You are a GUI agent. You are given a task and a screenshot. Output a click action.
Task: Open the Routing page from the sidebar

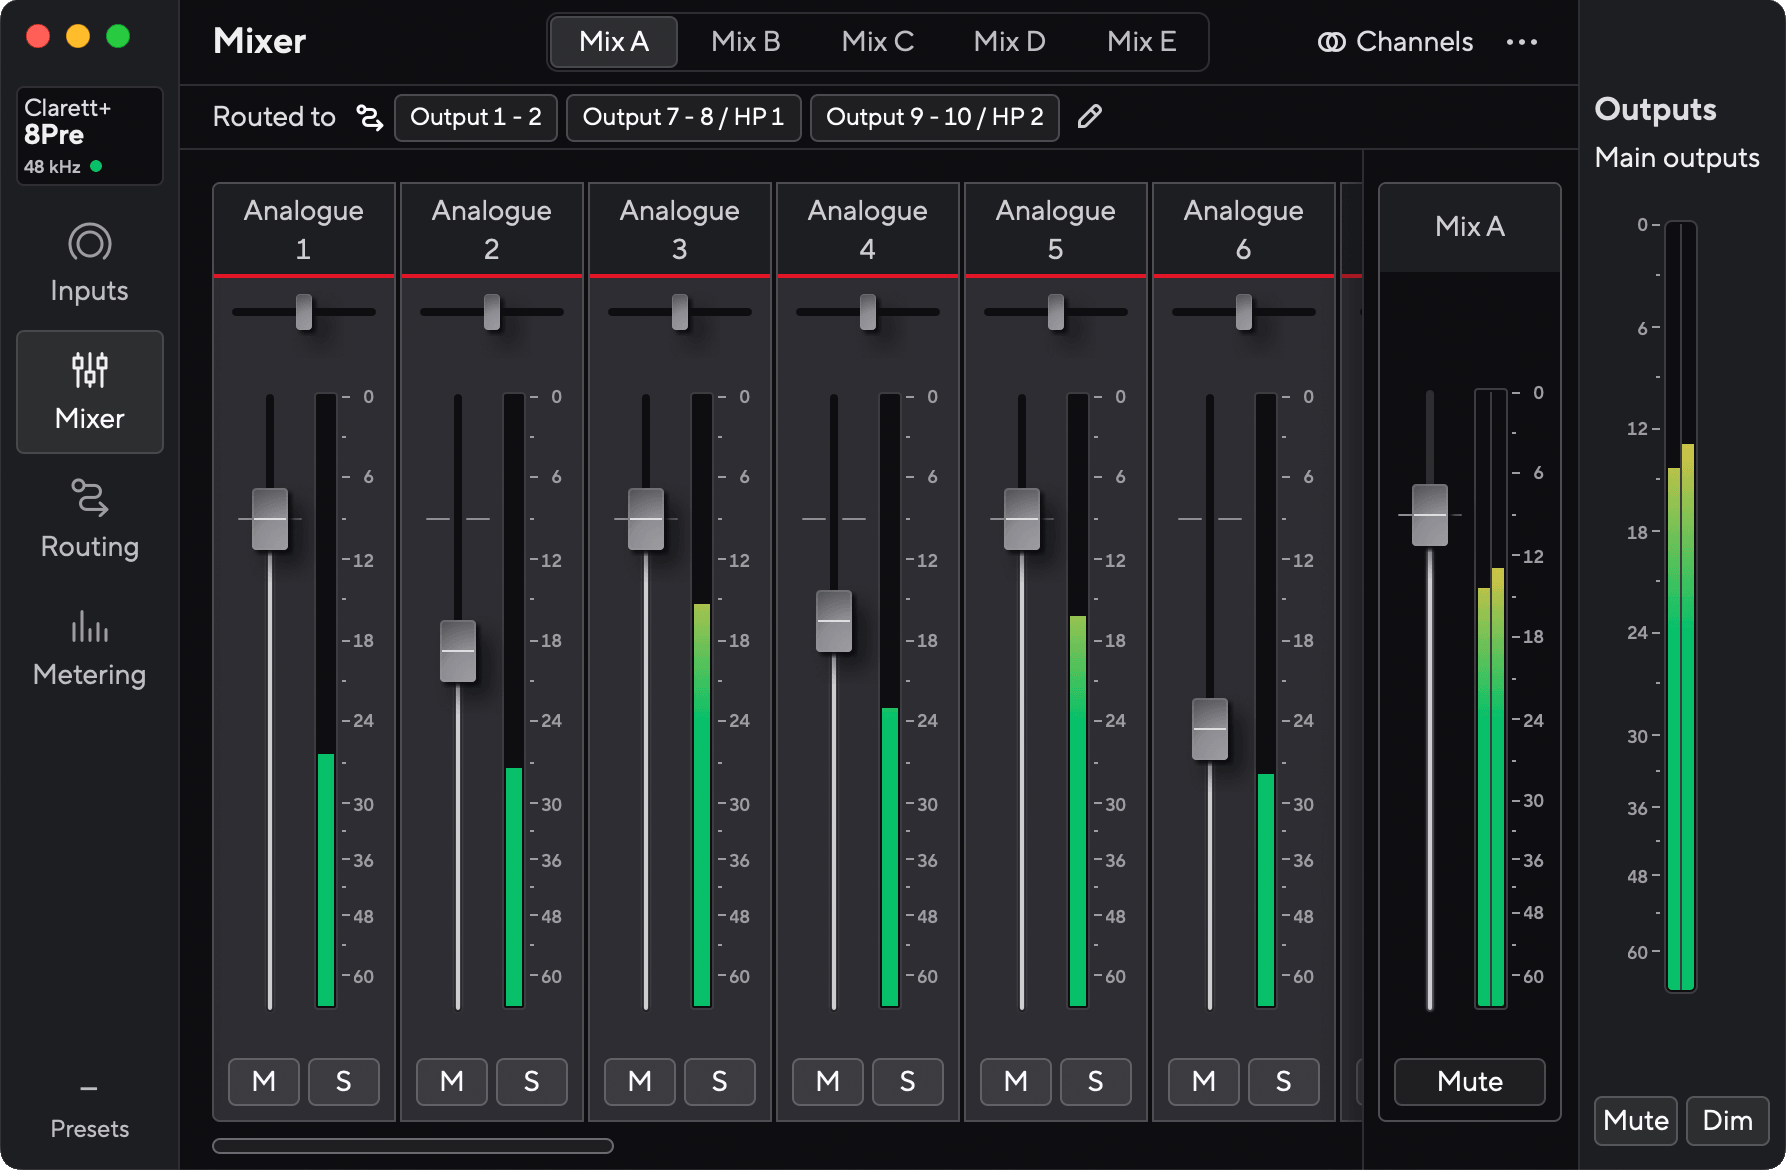(x=90, y=520)
